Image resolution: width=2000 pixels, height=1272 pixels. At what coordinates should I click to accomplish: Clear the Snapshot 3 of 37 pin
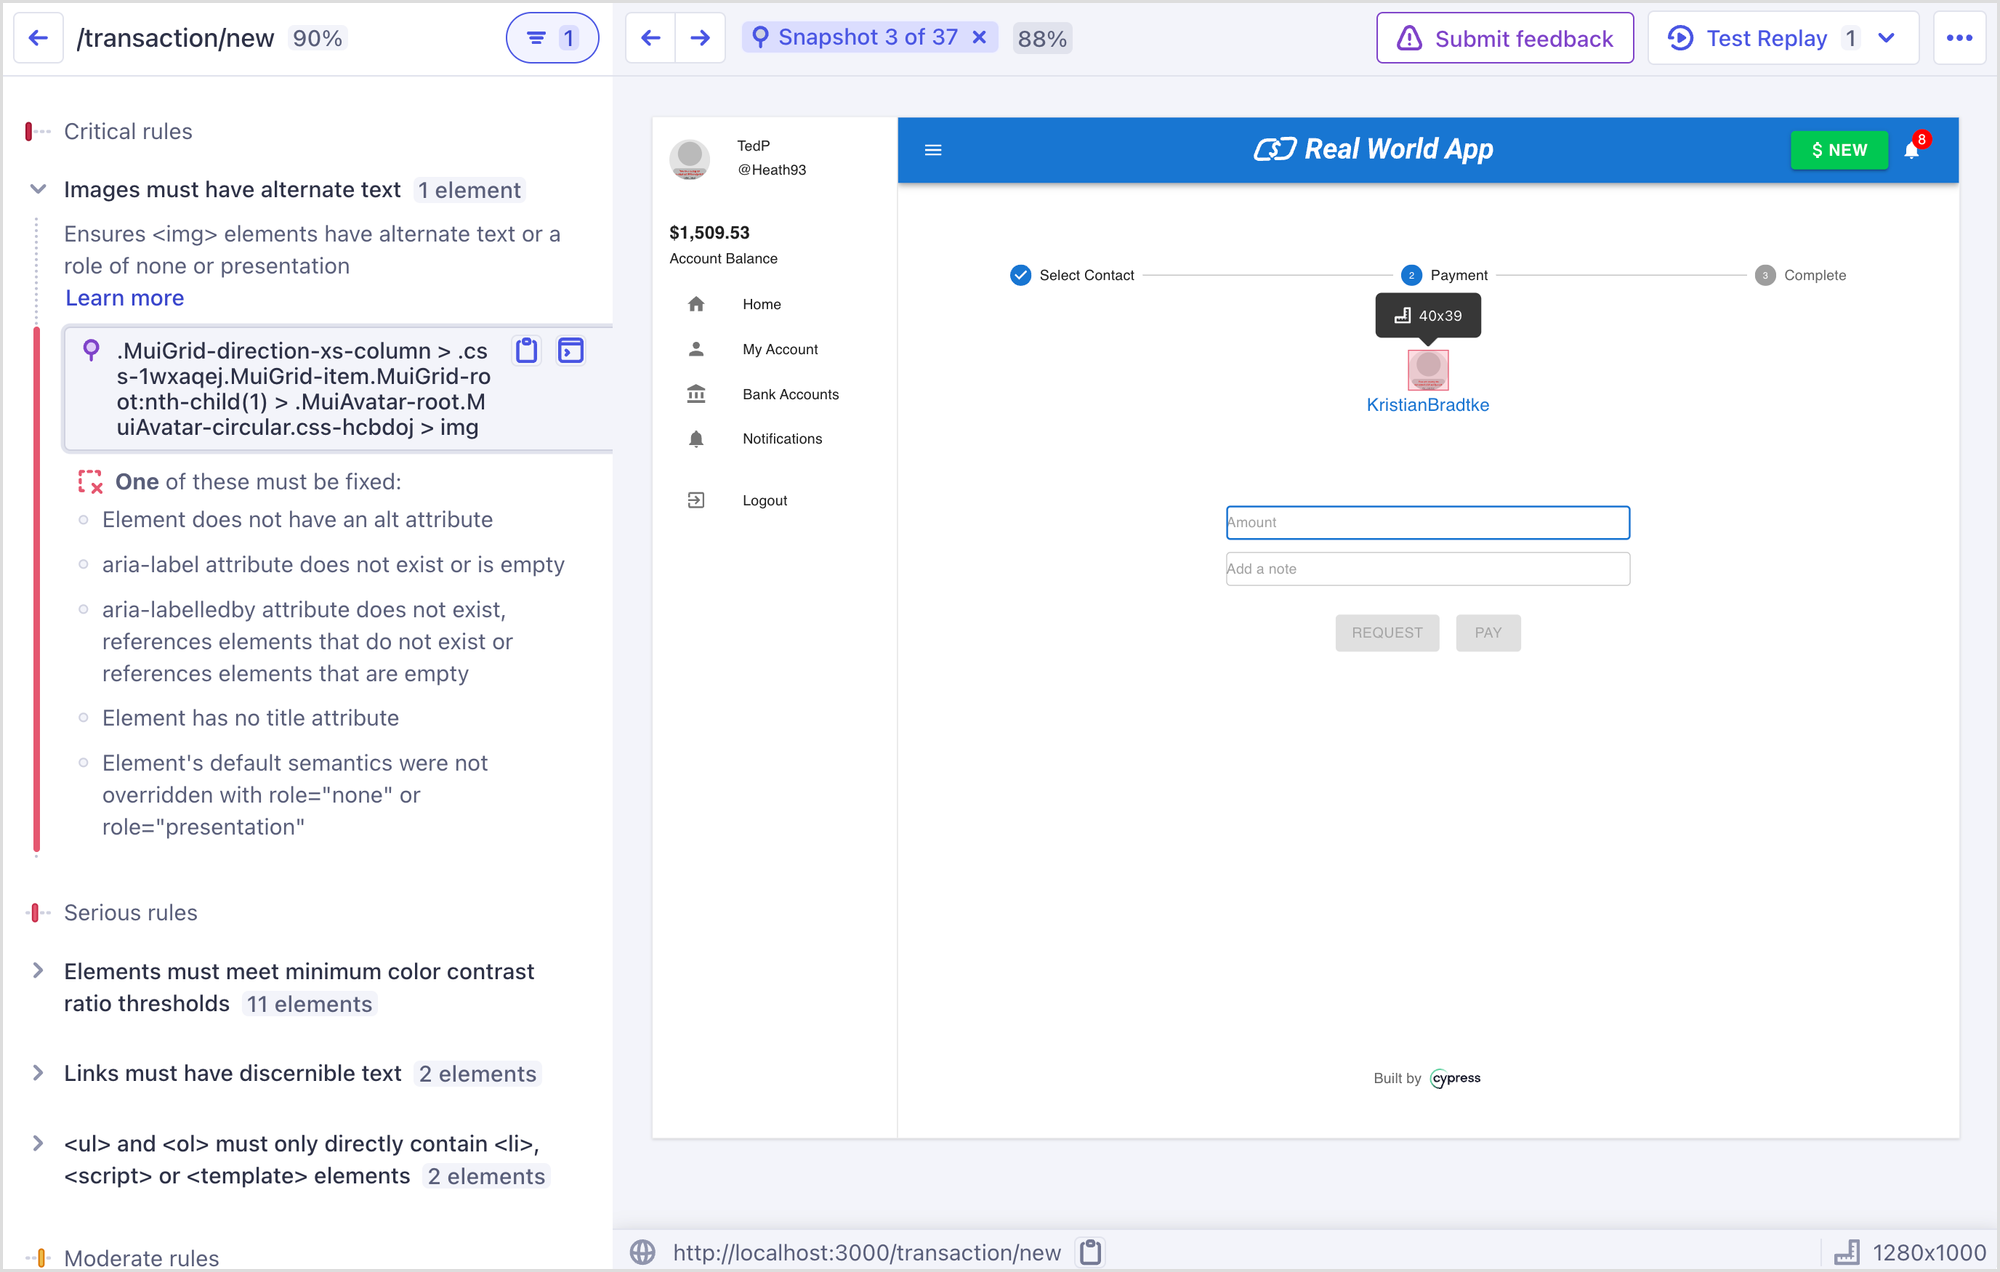click(x=980, y=37)
